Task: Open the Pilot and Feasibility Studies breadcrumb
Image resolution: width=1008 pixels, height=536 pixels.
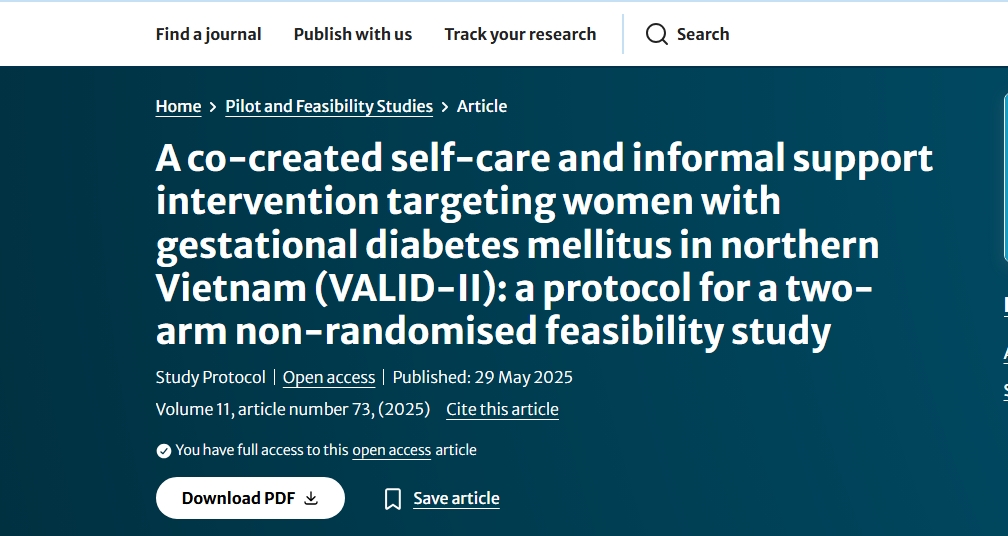Action: pos(329,106)
